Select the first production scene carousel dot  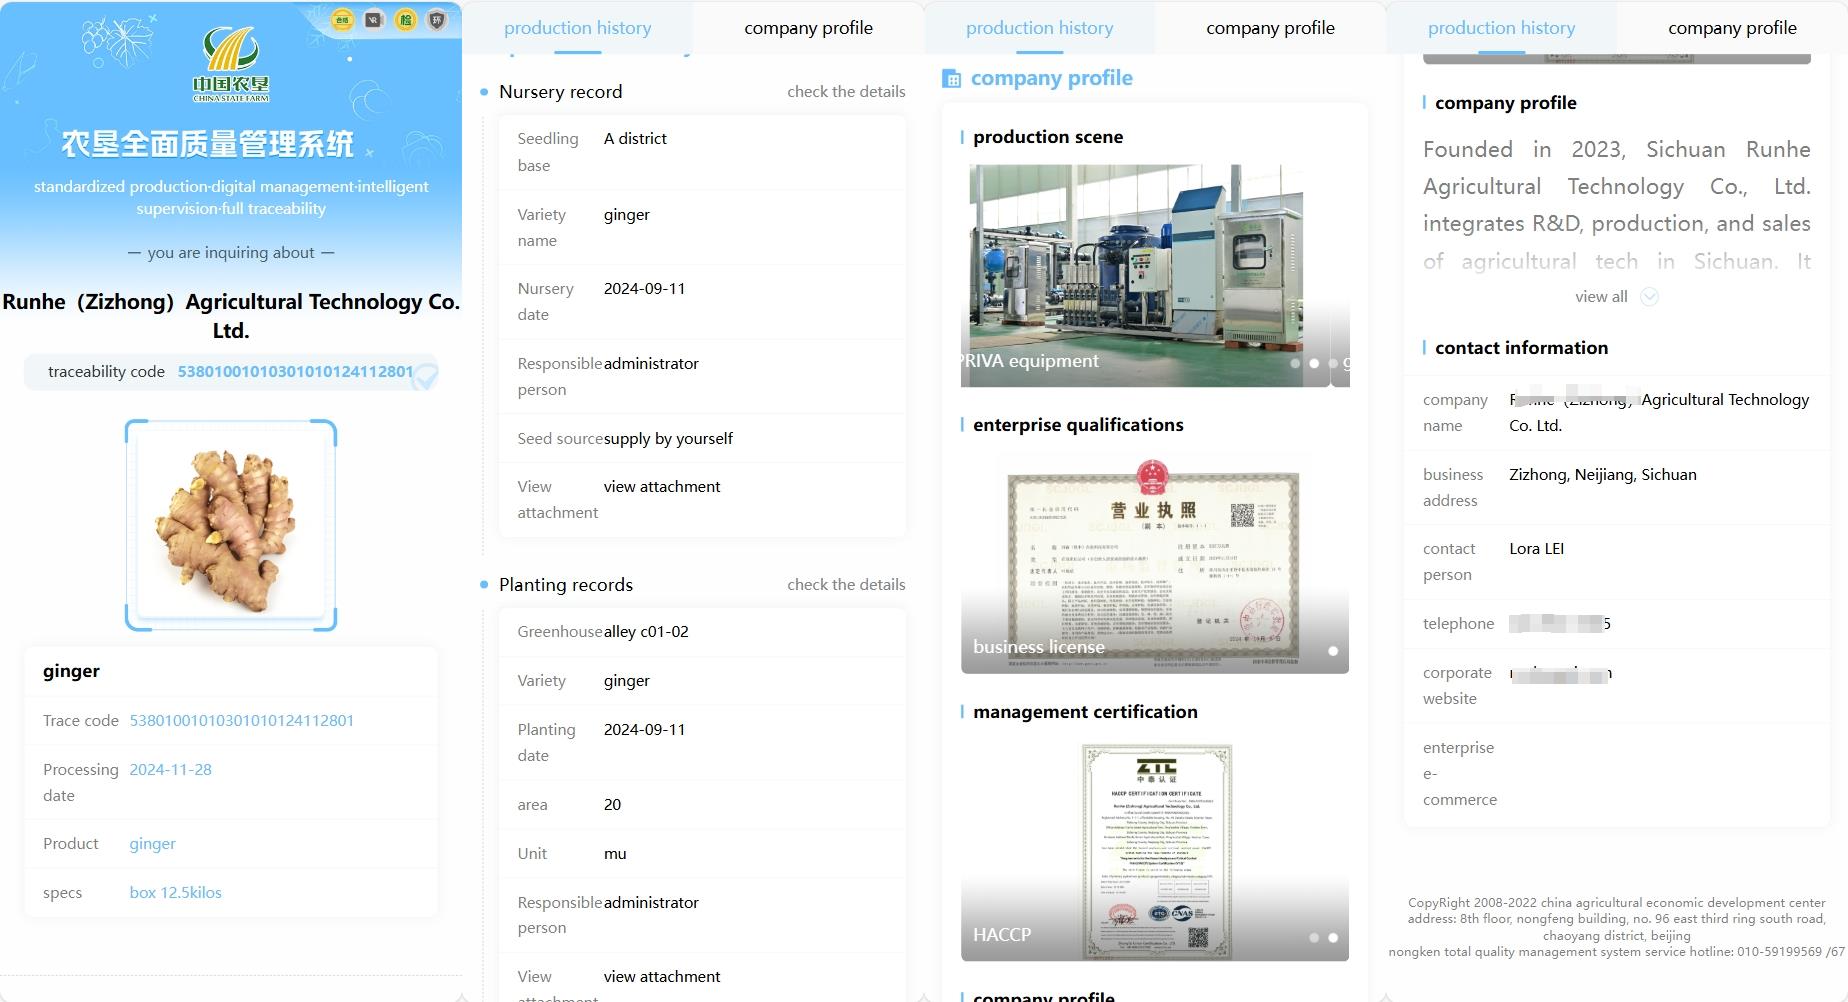[x=1295, y=363]
